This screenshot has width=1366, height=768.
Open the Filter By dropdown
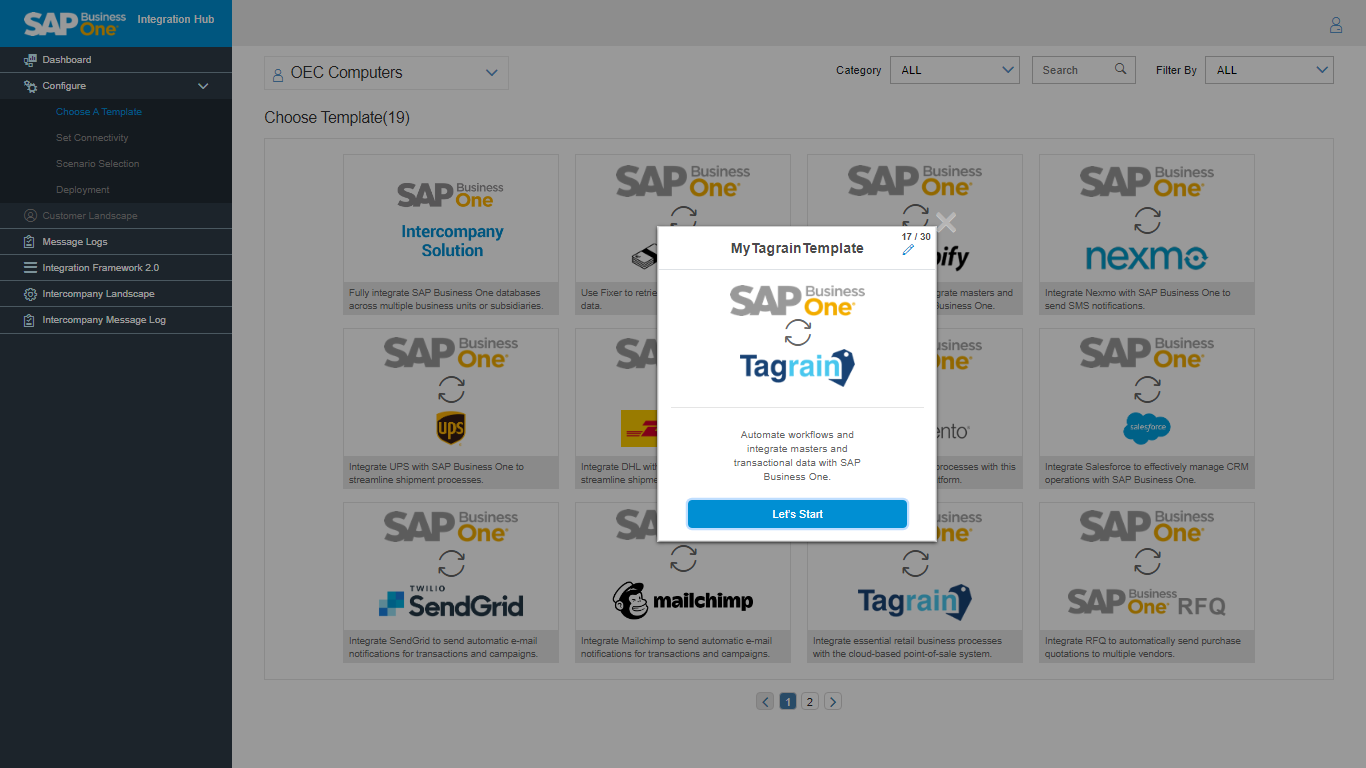click(x=1268, y=70)
